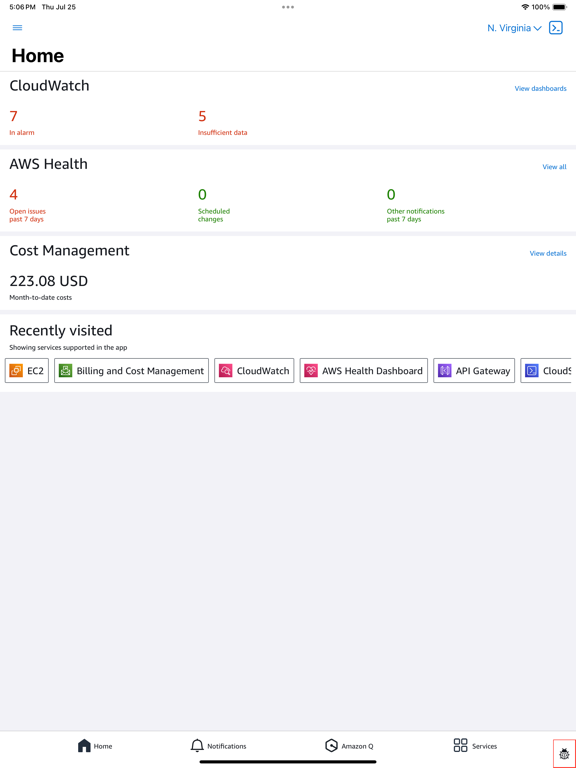Open the API Gateway button
The width and height of the screenshot is (576, 768).
click(x=474, y=371)
